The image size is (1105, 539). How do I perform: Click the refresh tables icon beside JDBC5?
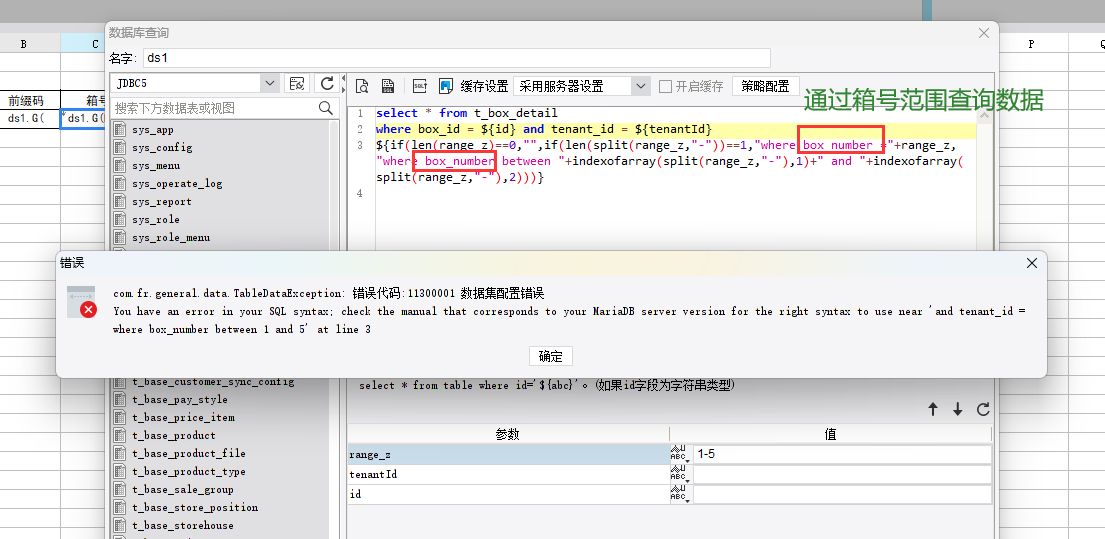pyautogui.click(x=327, y=83)
